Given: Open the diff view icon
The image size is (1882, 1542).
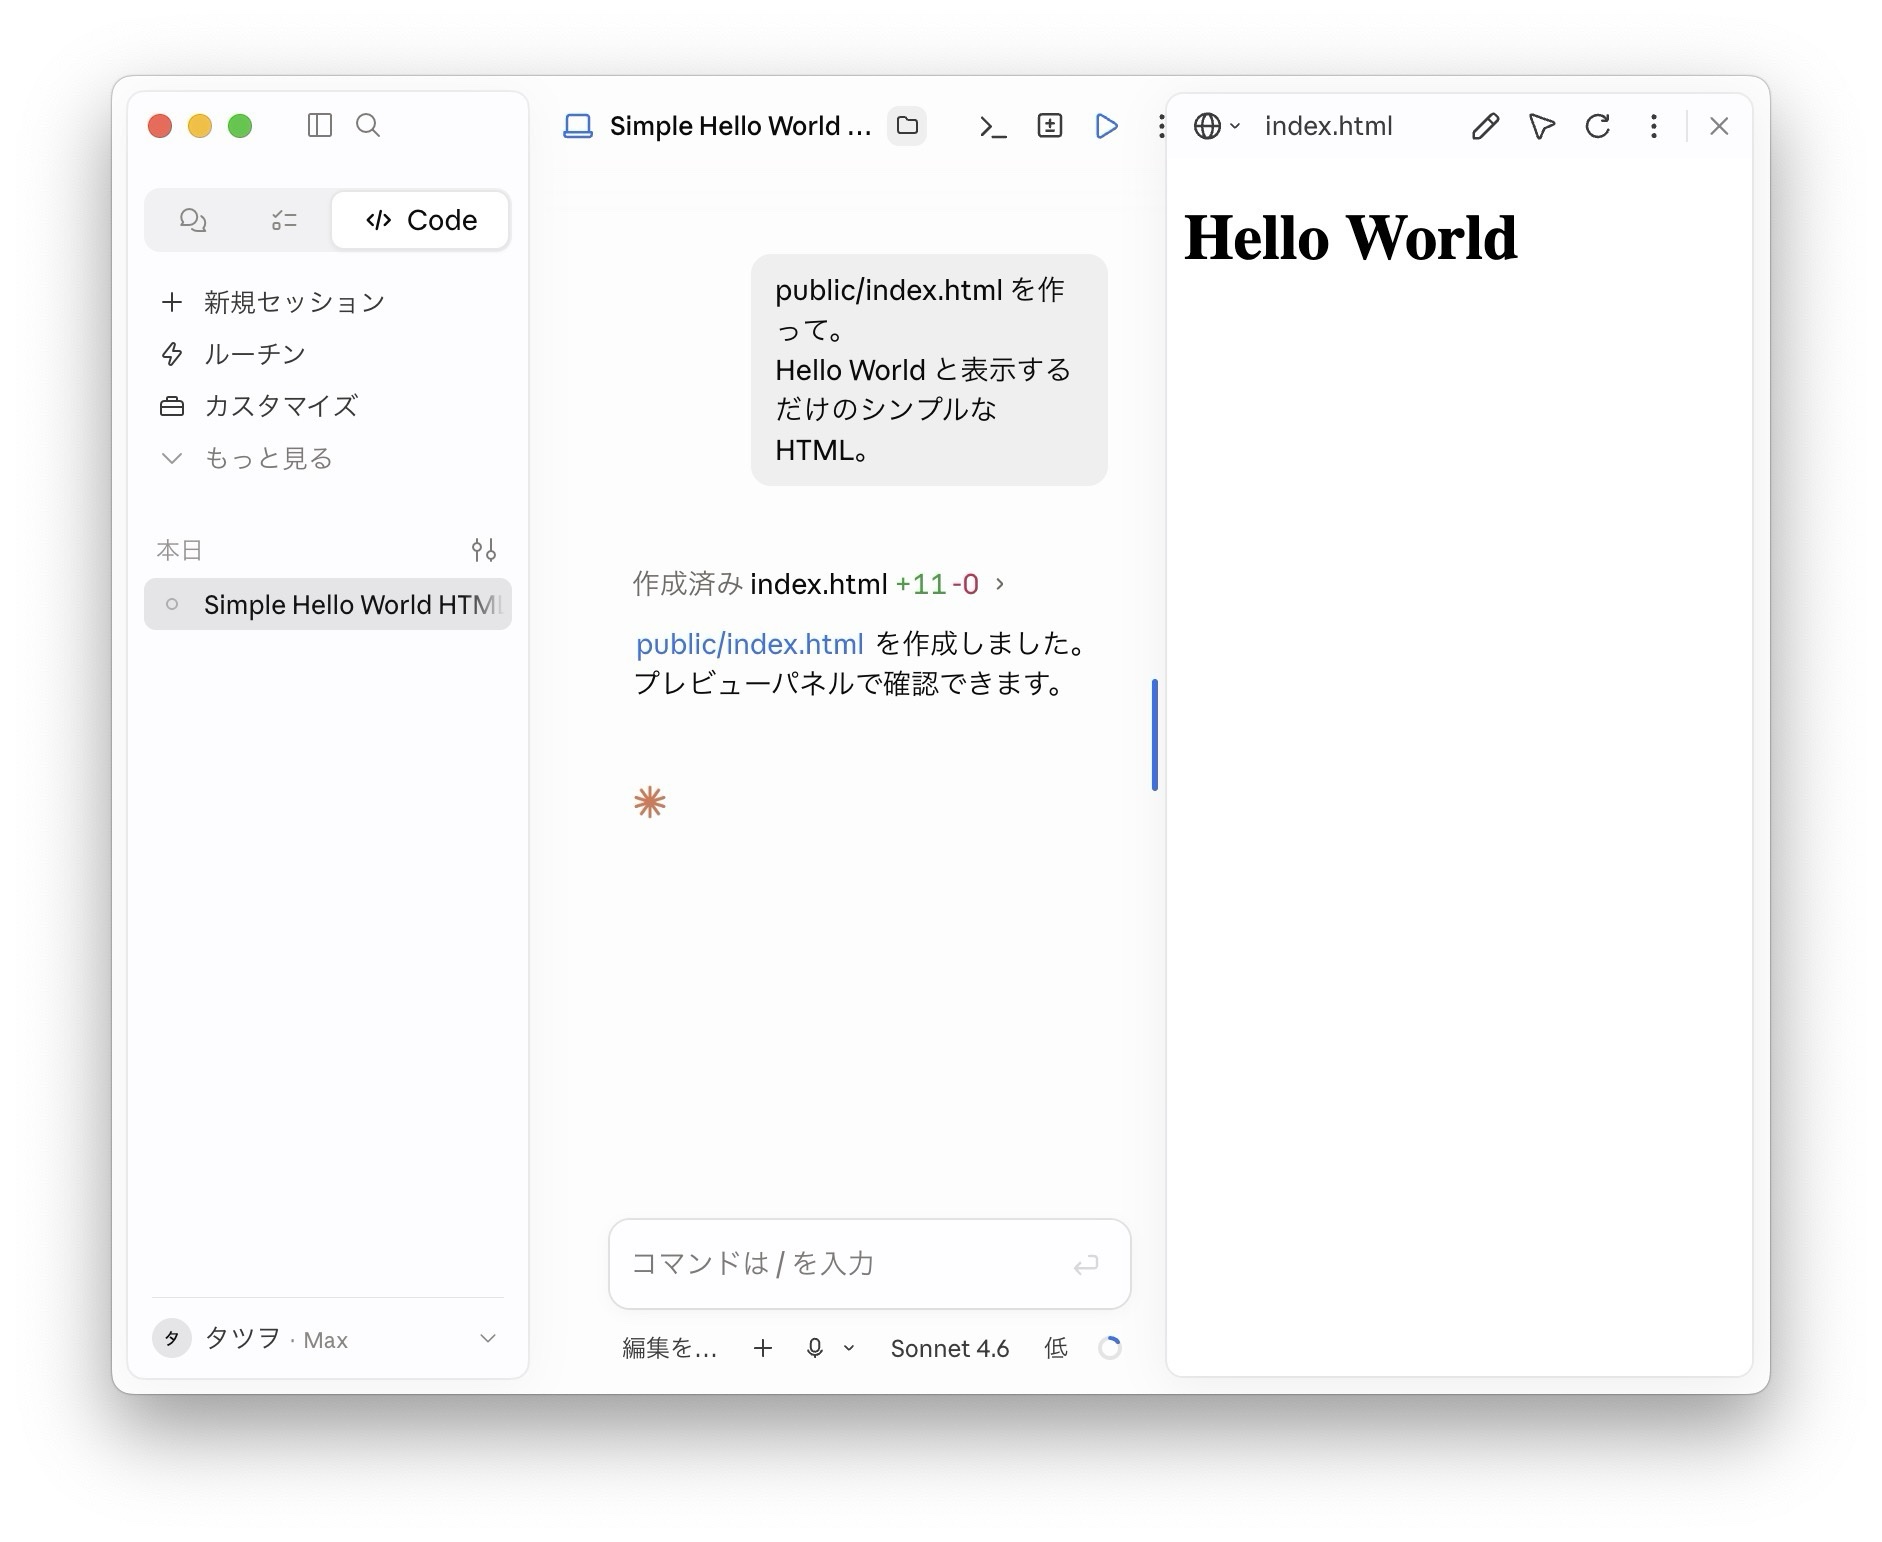Looking at the screenshot, I should pos(1050,126).
